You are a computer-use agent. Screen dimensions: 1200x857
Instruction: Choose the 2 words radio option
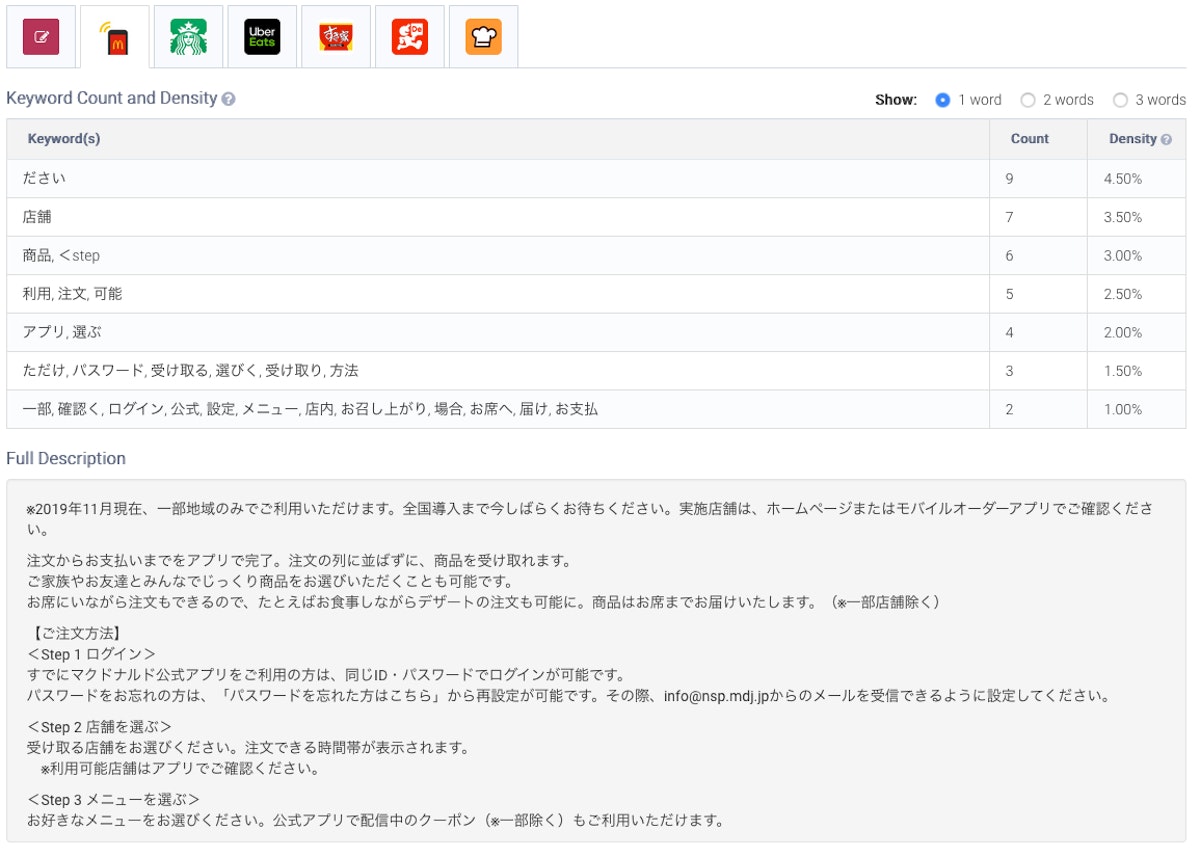pos(1027,100)
